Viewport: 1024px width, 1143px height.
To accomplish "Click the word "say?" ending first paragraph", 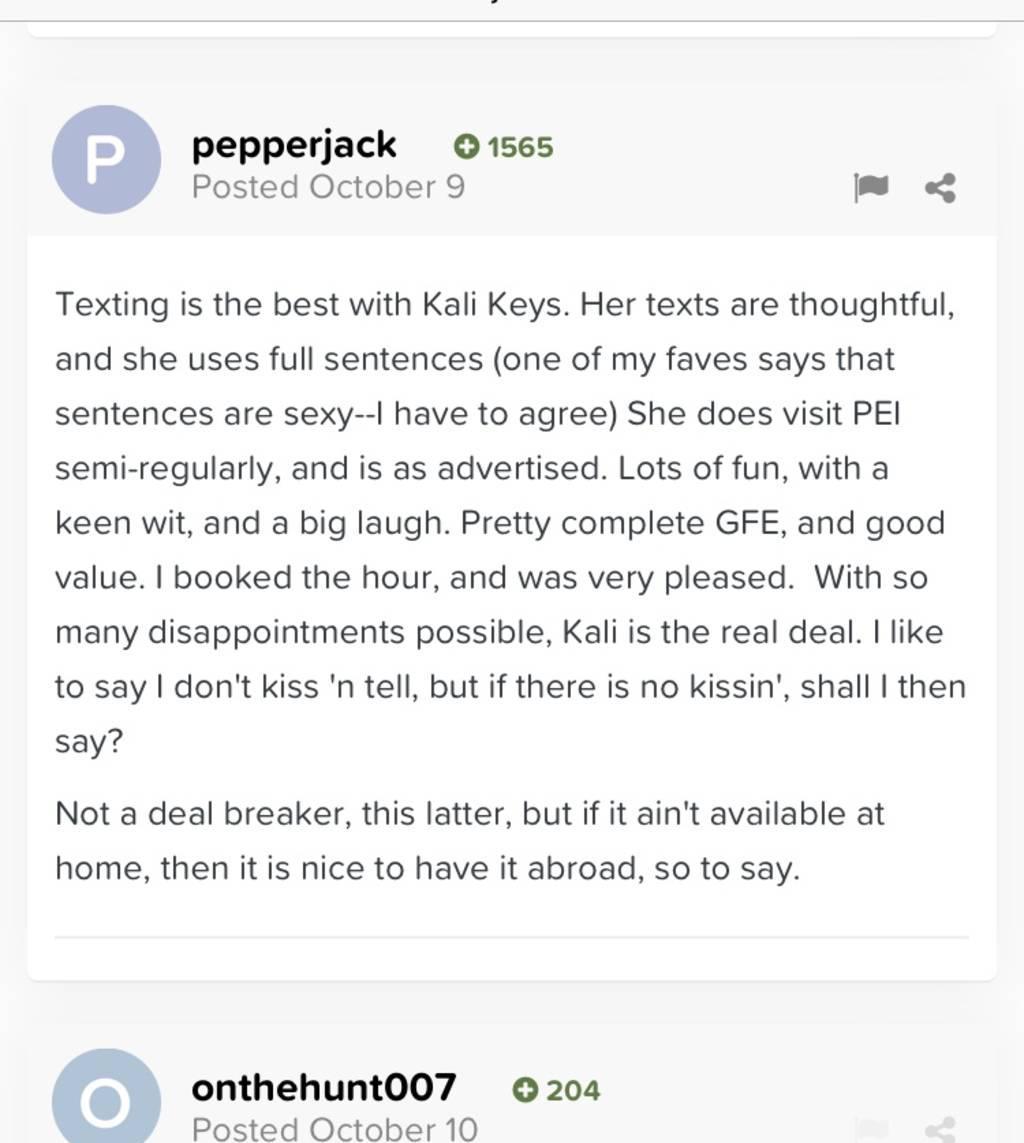I will [89, 743].
